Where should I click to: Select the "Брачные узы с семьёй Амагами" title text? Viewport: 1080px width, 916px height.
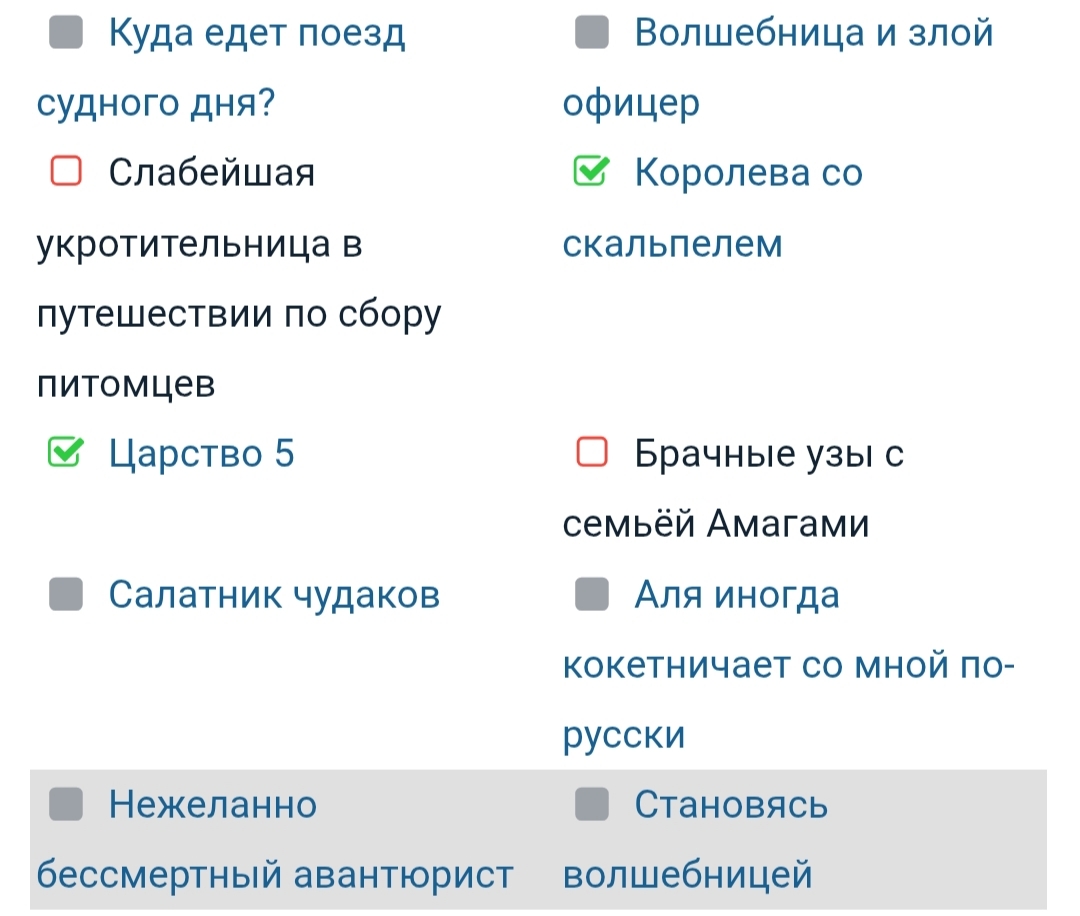coord(768,455)
